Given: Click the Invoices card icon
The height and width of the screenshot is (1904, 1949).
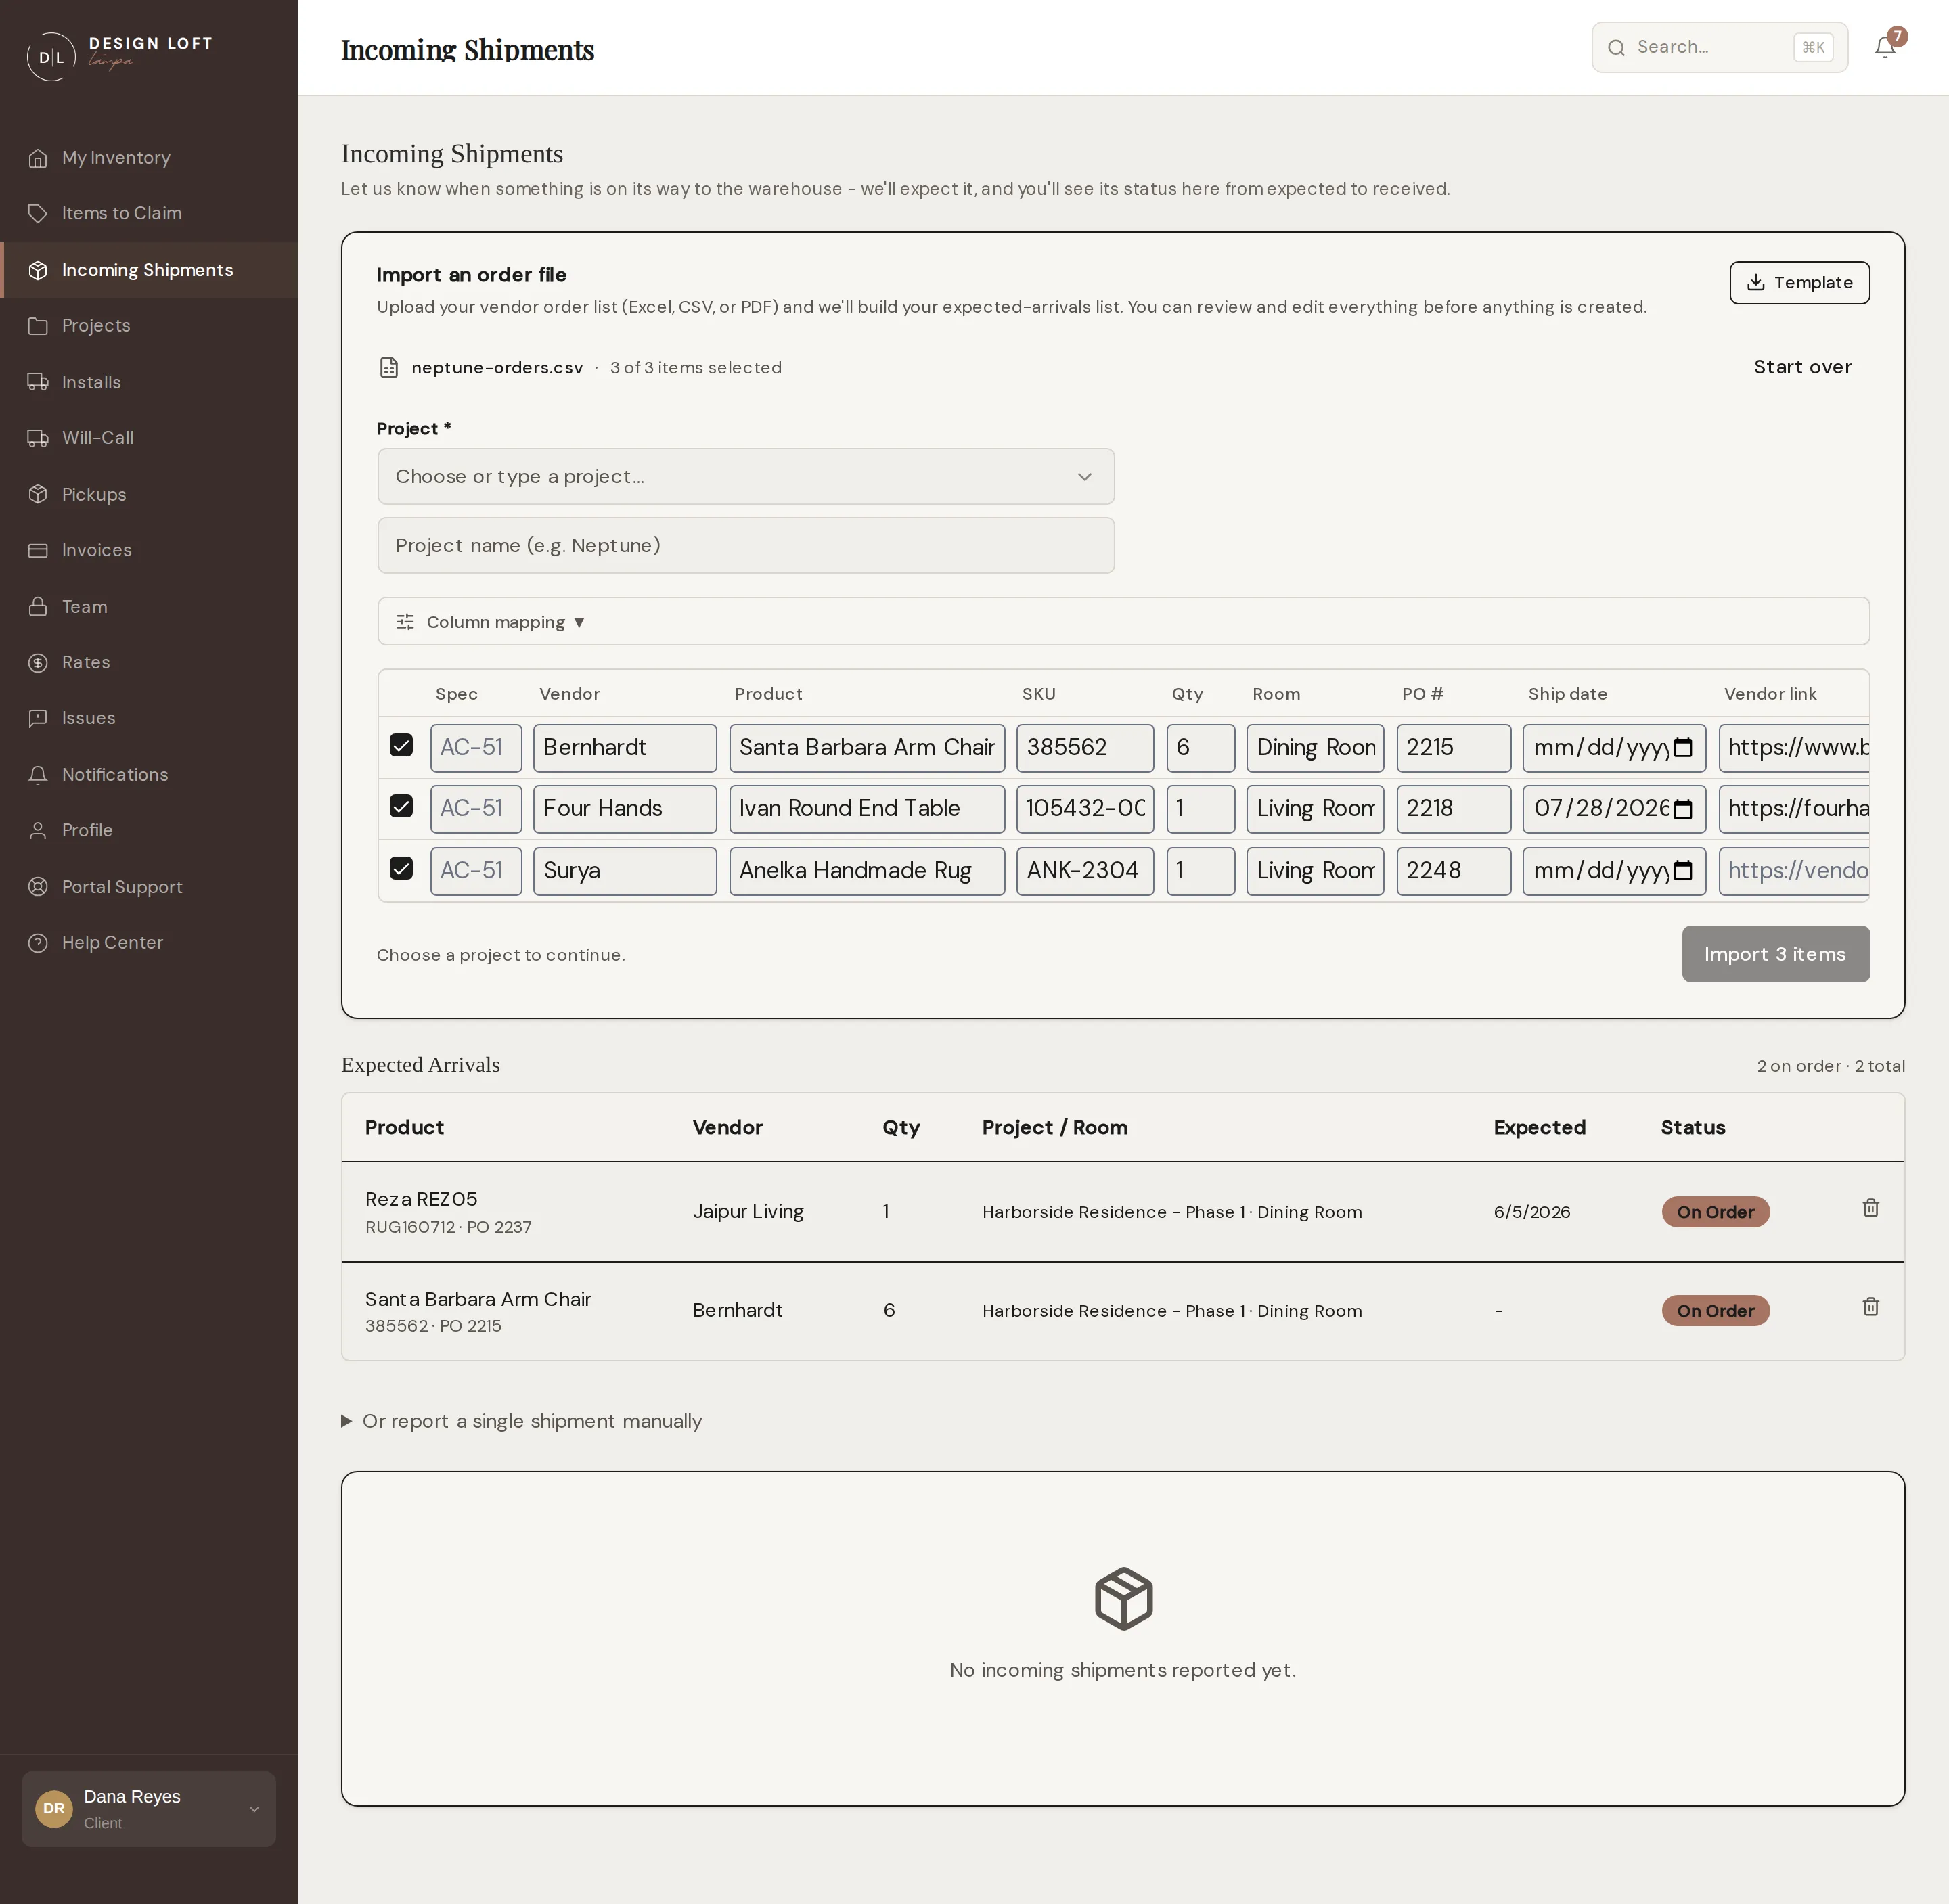Looking at the screenshot, I should click(x=38, y=550).
